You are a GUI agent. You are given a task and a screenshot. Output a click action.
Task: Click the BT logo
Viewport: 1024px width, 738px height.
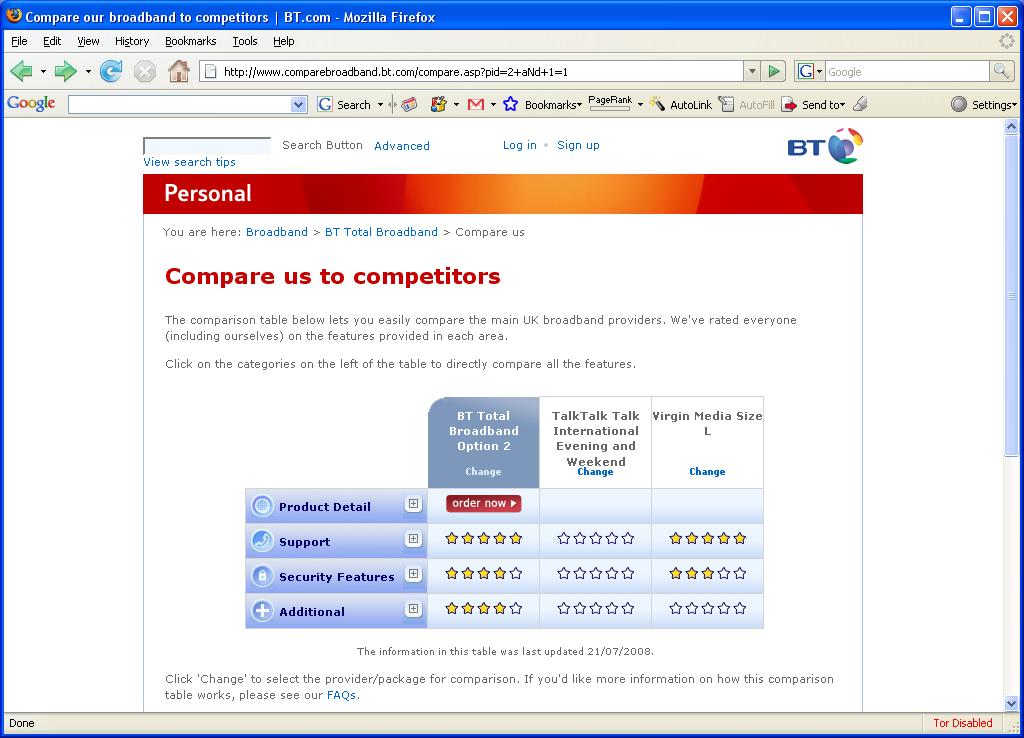click(825, 146)
